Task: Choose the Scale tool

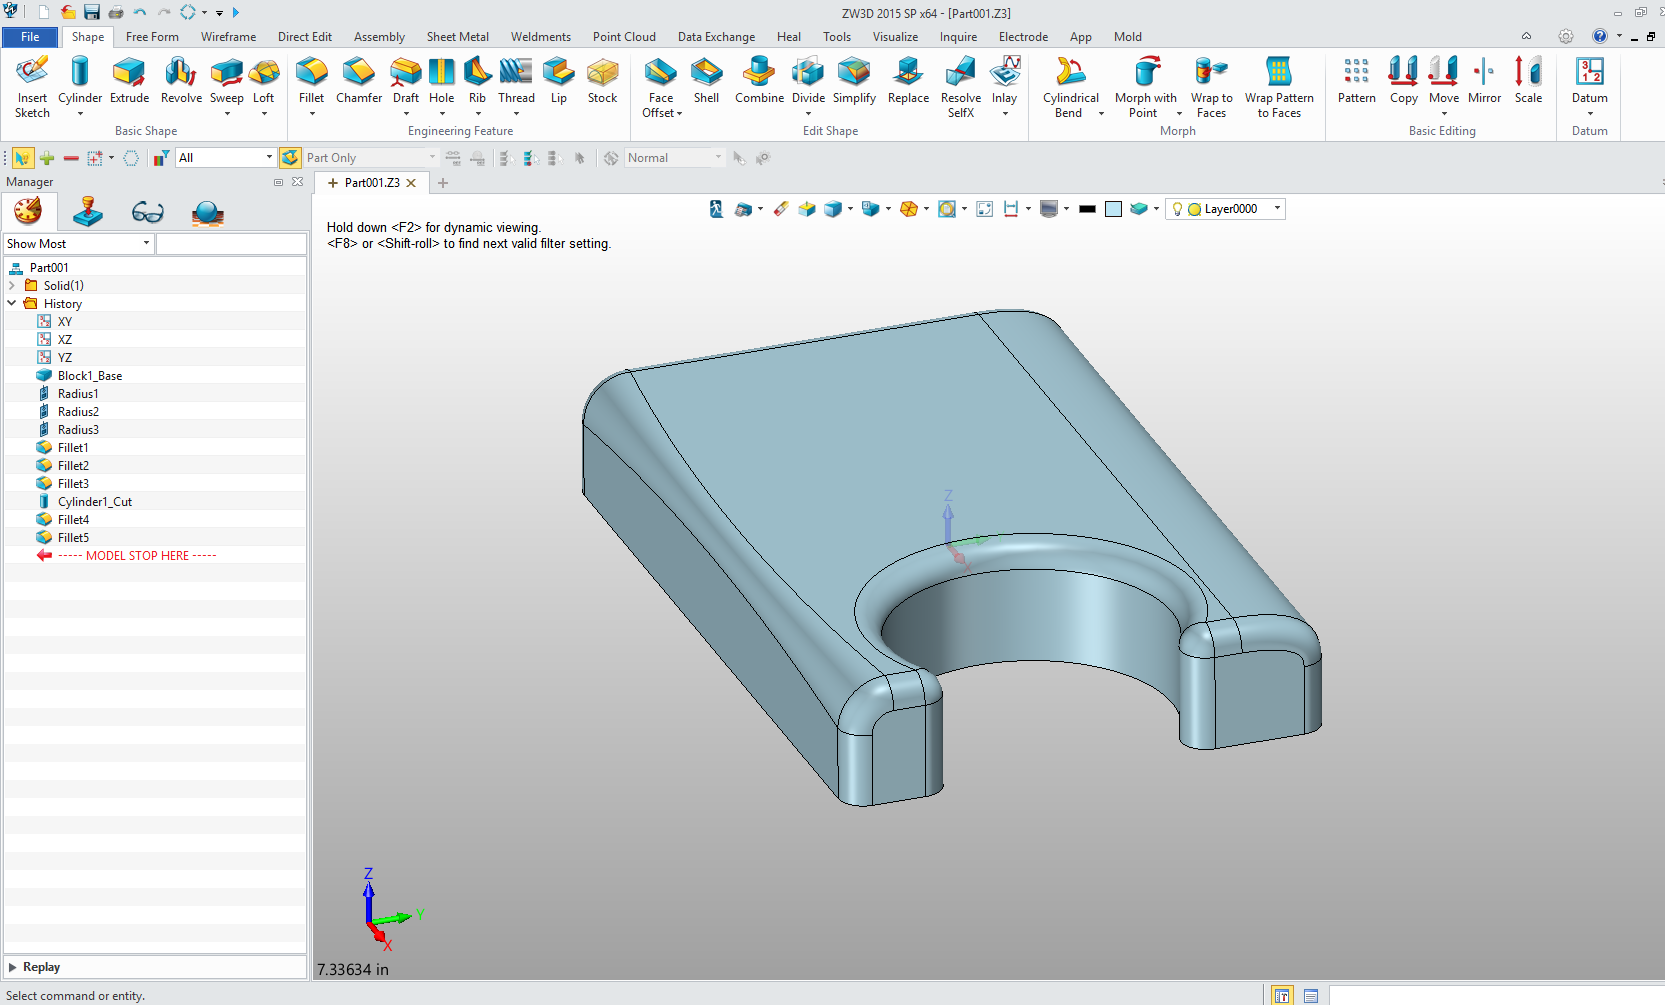Action: pyautogui.click(x=1528, y=80)
